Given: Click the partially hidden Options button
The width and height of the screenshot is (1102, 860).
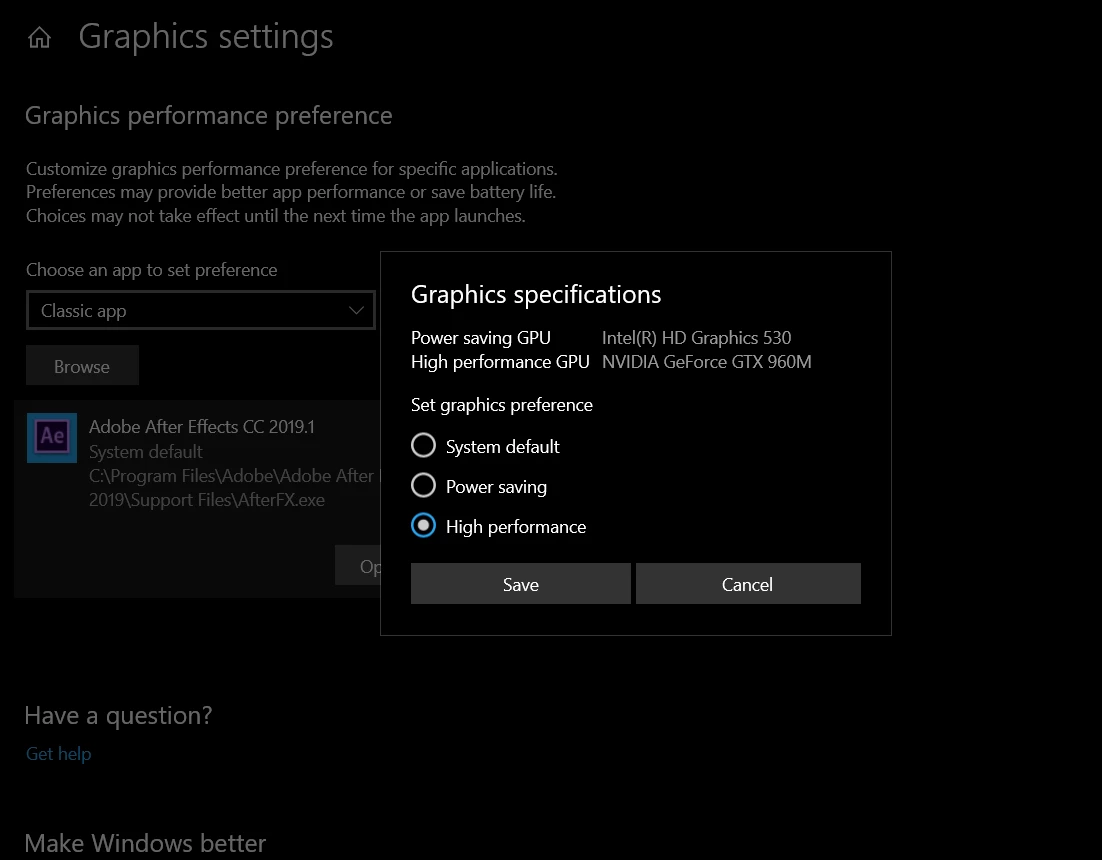Looking at the screenshot, I should click(x=358, y=565).
